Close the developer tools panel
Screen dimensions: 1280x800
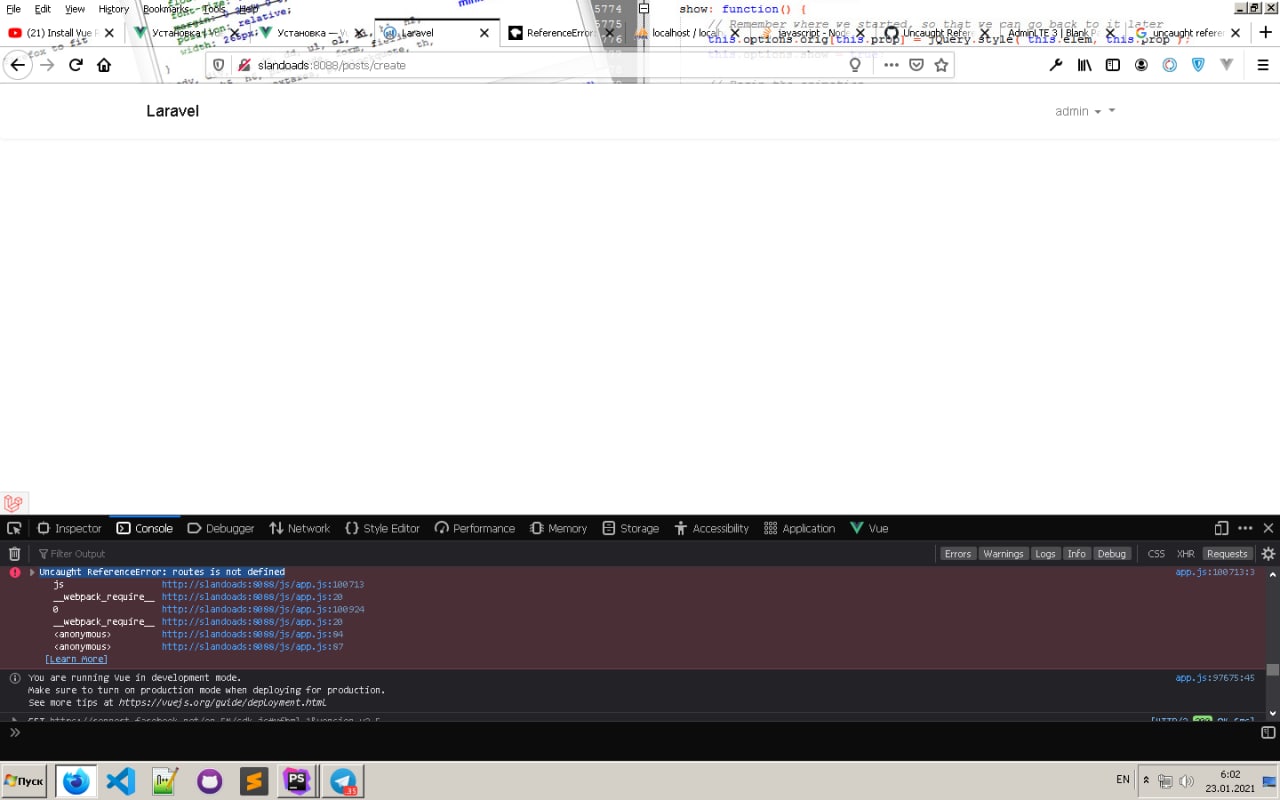coord(1268,528)
